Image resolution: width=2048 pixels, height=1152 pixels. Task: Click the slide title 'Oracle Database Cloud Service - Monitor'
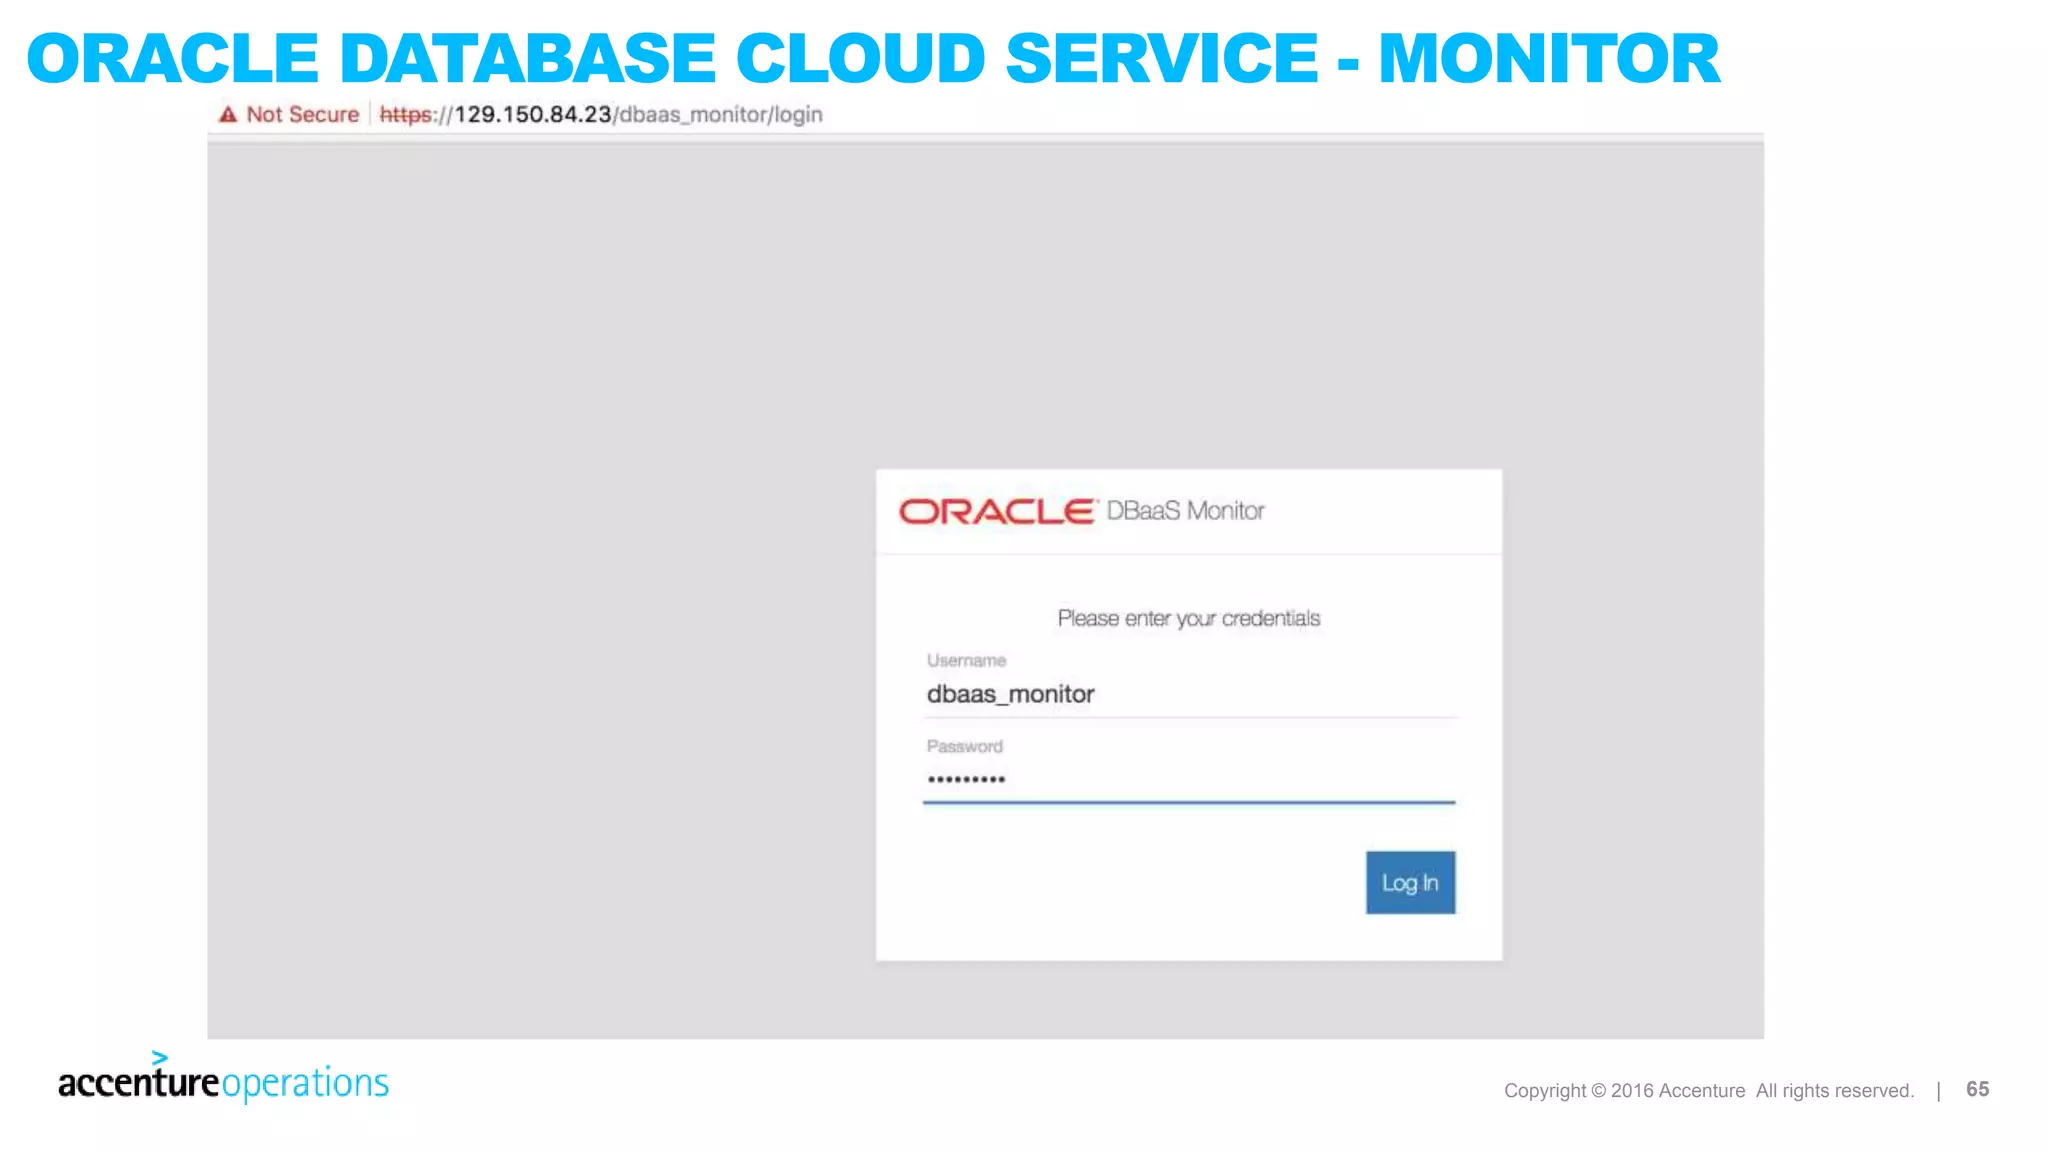click(x=873, y=58)
